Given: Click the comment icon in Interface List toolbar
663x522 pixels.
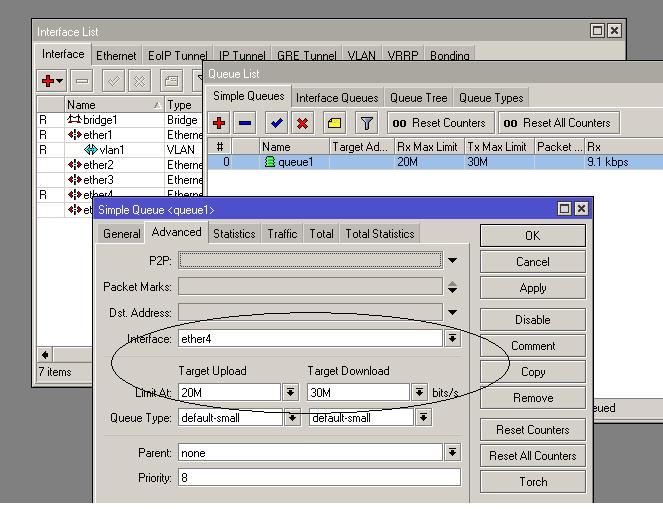Looking at the screenshot, I should tap(171, 80).
